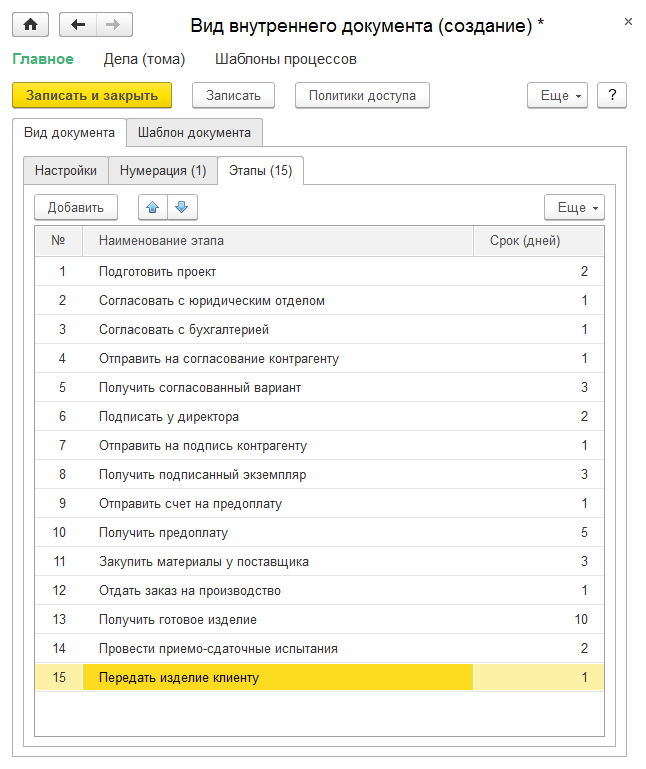
Task: Go forward with the right arrow
Action: (113, 25)
